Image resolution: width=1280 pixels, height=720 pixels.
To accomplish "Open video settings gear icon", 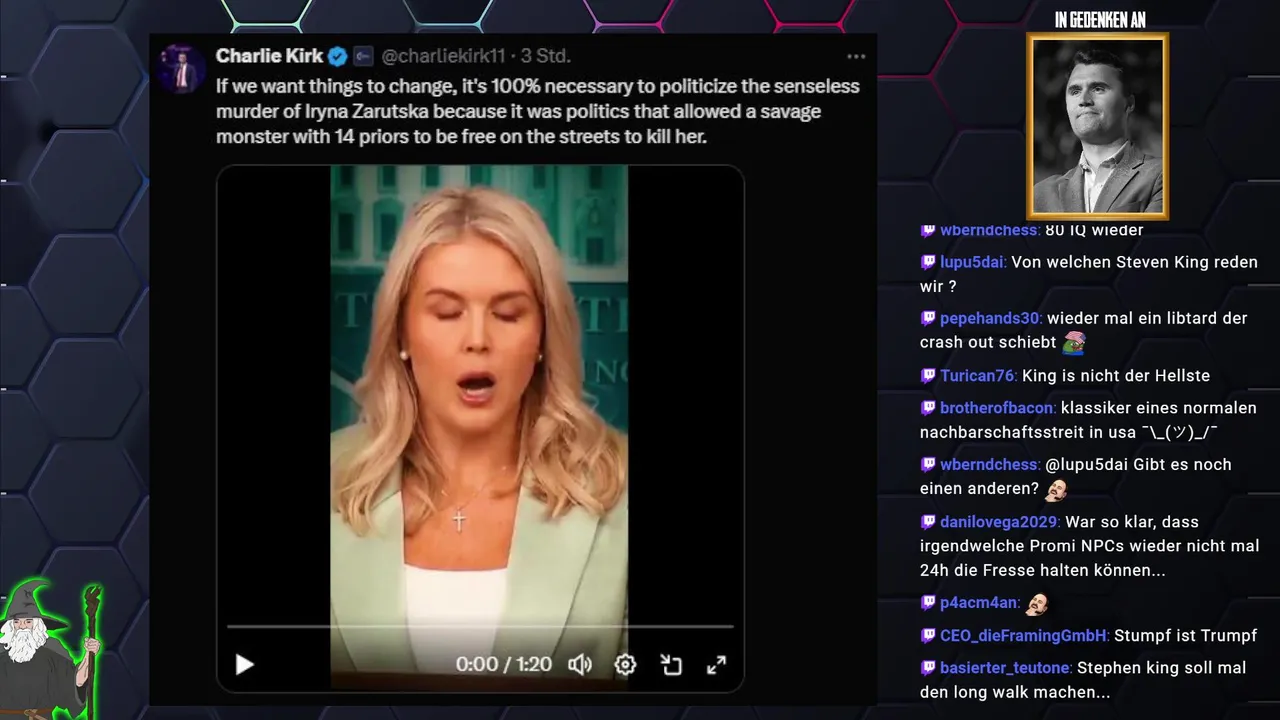I will pos(625,664).
